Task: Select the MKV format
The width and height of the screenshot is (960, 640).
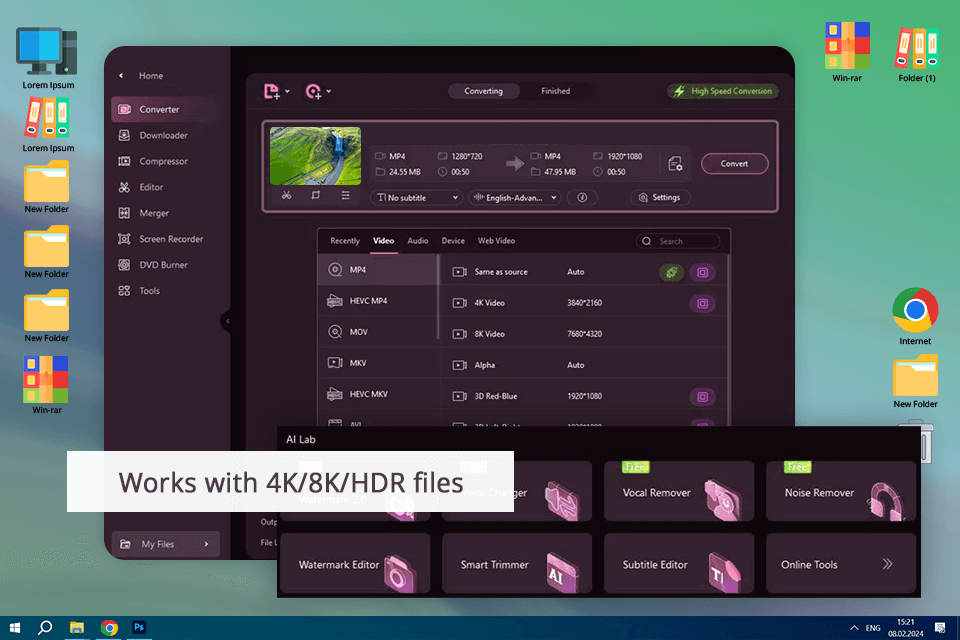Action: point(378,363)
